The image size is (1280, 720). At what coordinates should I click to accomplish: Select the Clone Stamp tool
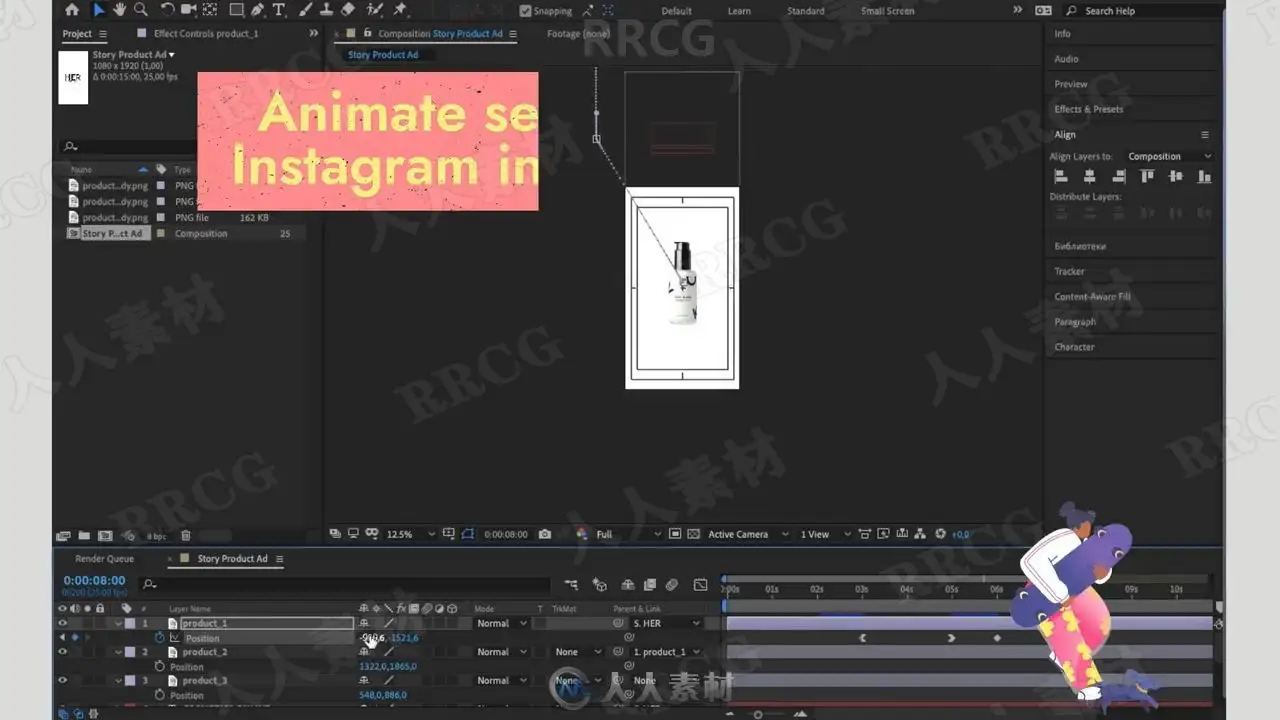[x=325, y=10]
